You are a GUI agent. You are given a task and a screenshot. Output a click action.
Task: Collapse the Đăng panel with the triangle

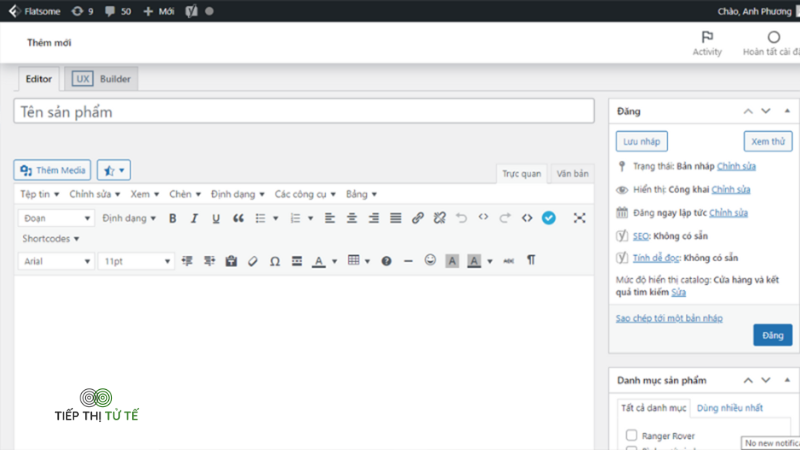[787, 111]
